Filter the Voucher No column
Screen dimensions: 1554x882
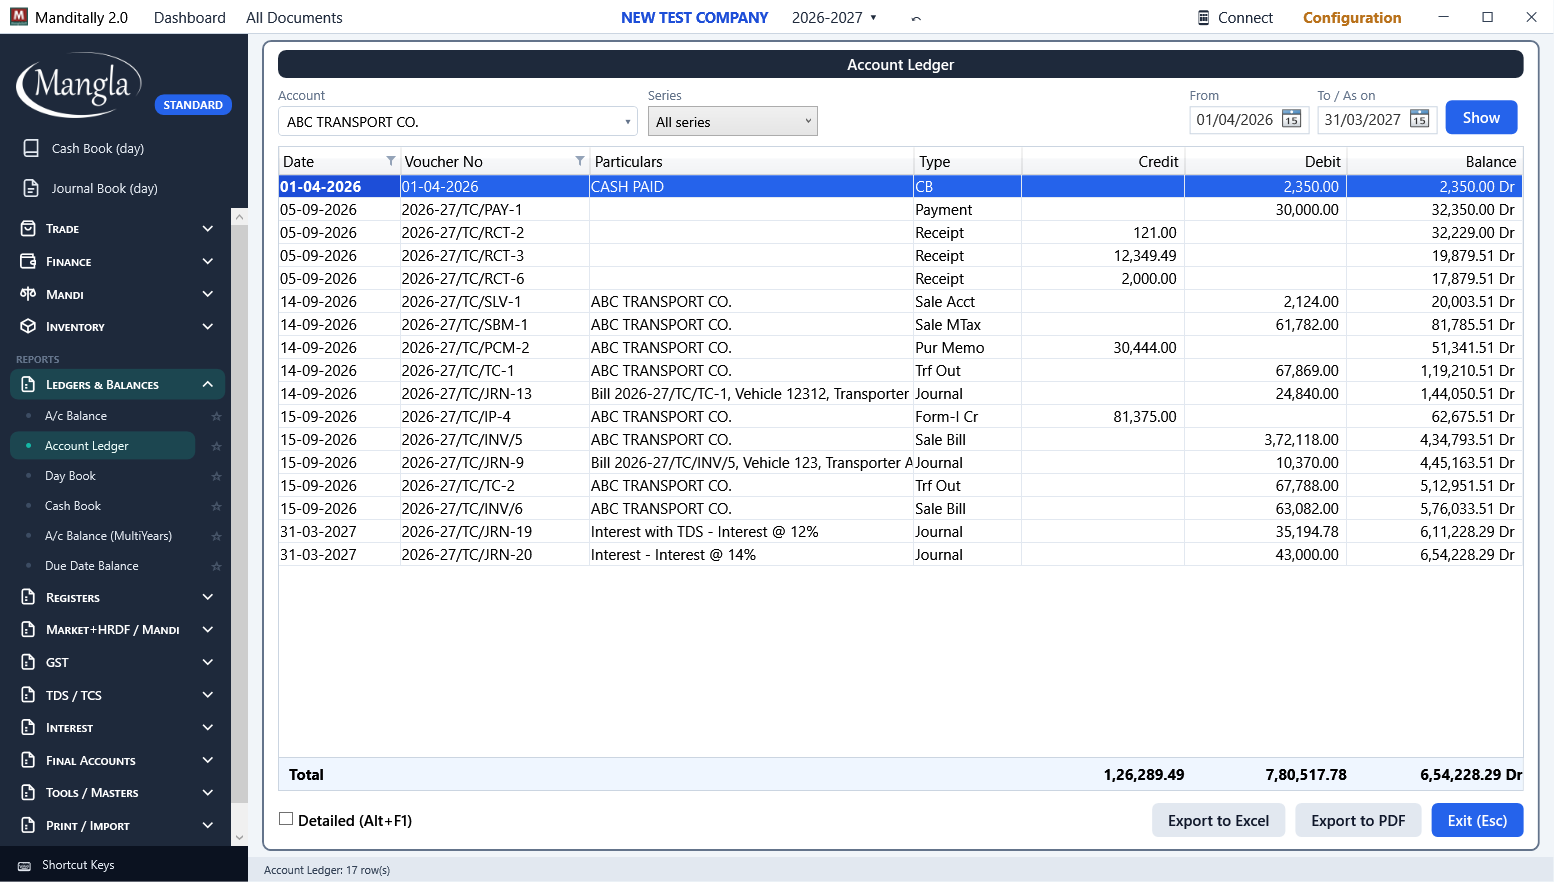(x=580, y=161)
